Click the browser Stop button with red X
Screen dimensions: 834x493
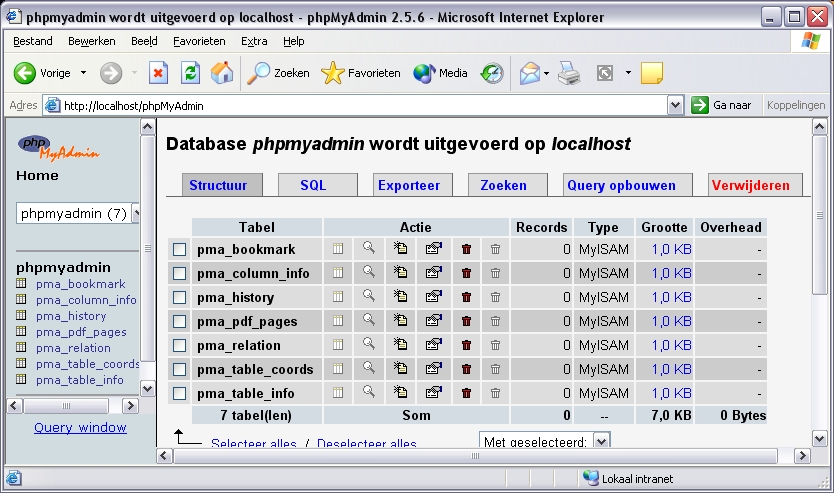pyautogui.click(x=158, y=73)
